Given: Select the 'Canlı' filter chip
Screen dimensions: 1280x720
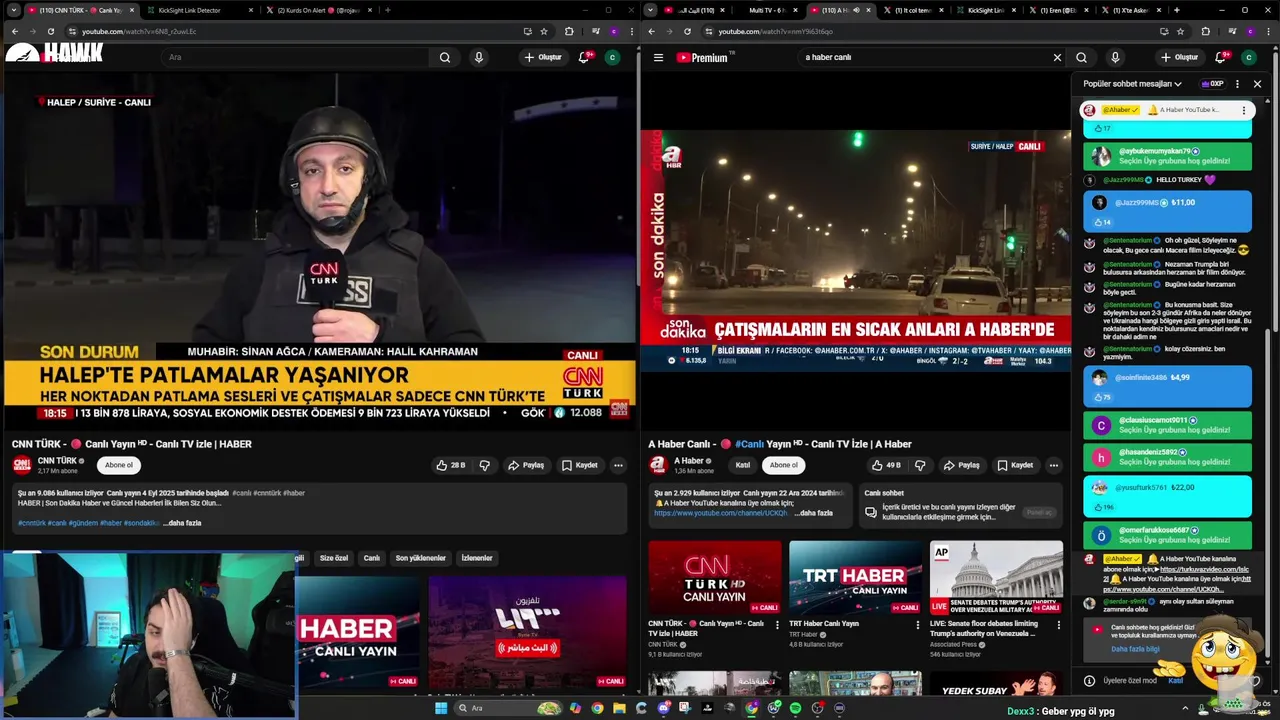Looking at the screenshot, I should pos(372,558).
